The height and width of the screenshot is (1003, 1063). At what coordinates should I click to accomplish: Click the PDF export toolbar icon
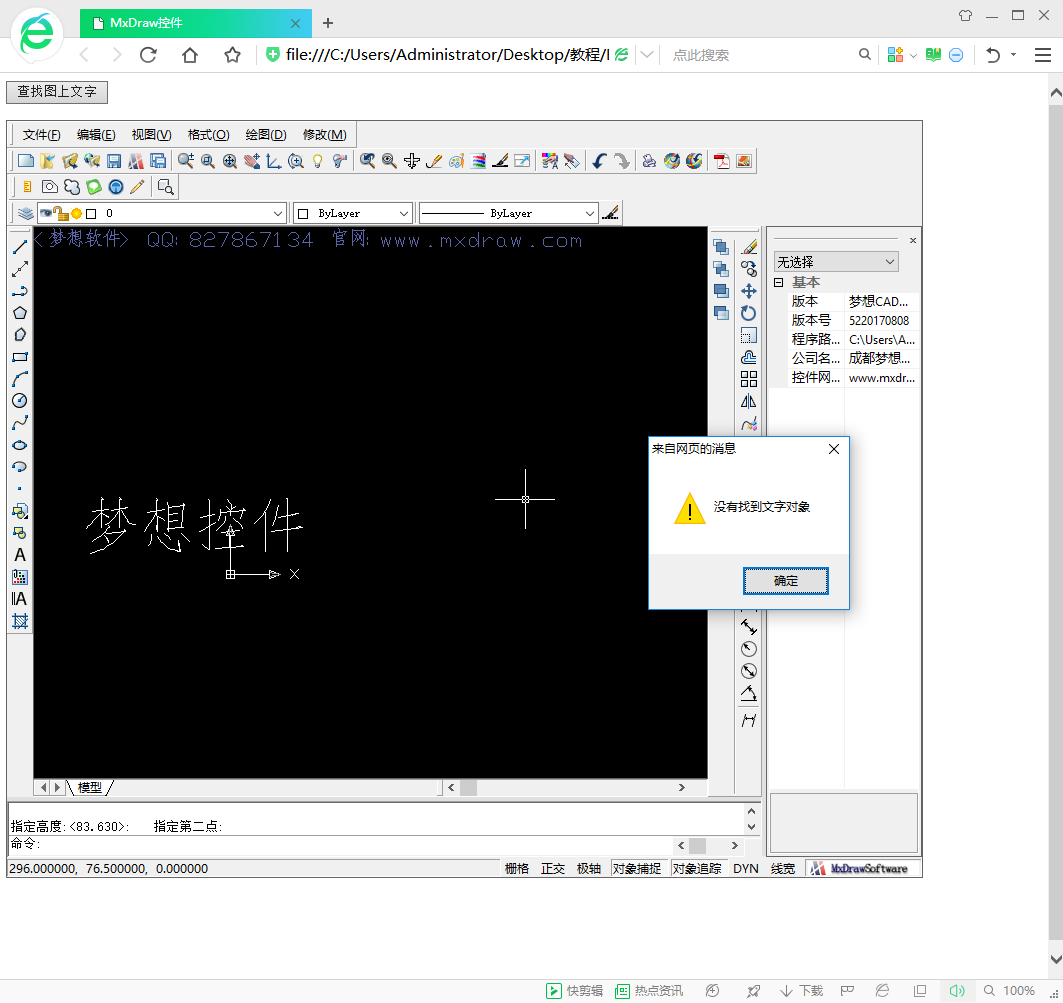(721, 161)
